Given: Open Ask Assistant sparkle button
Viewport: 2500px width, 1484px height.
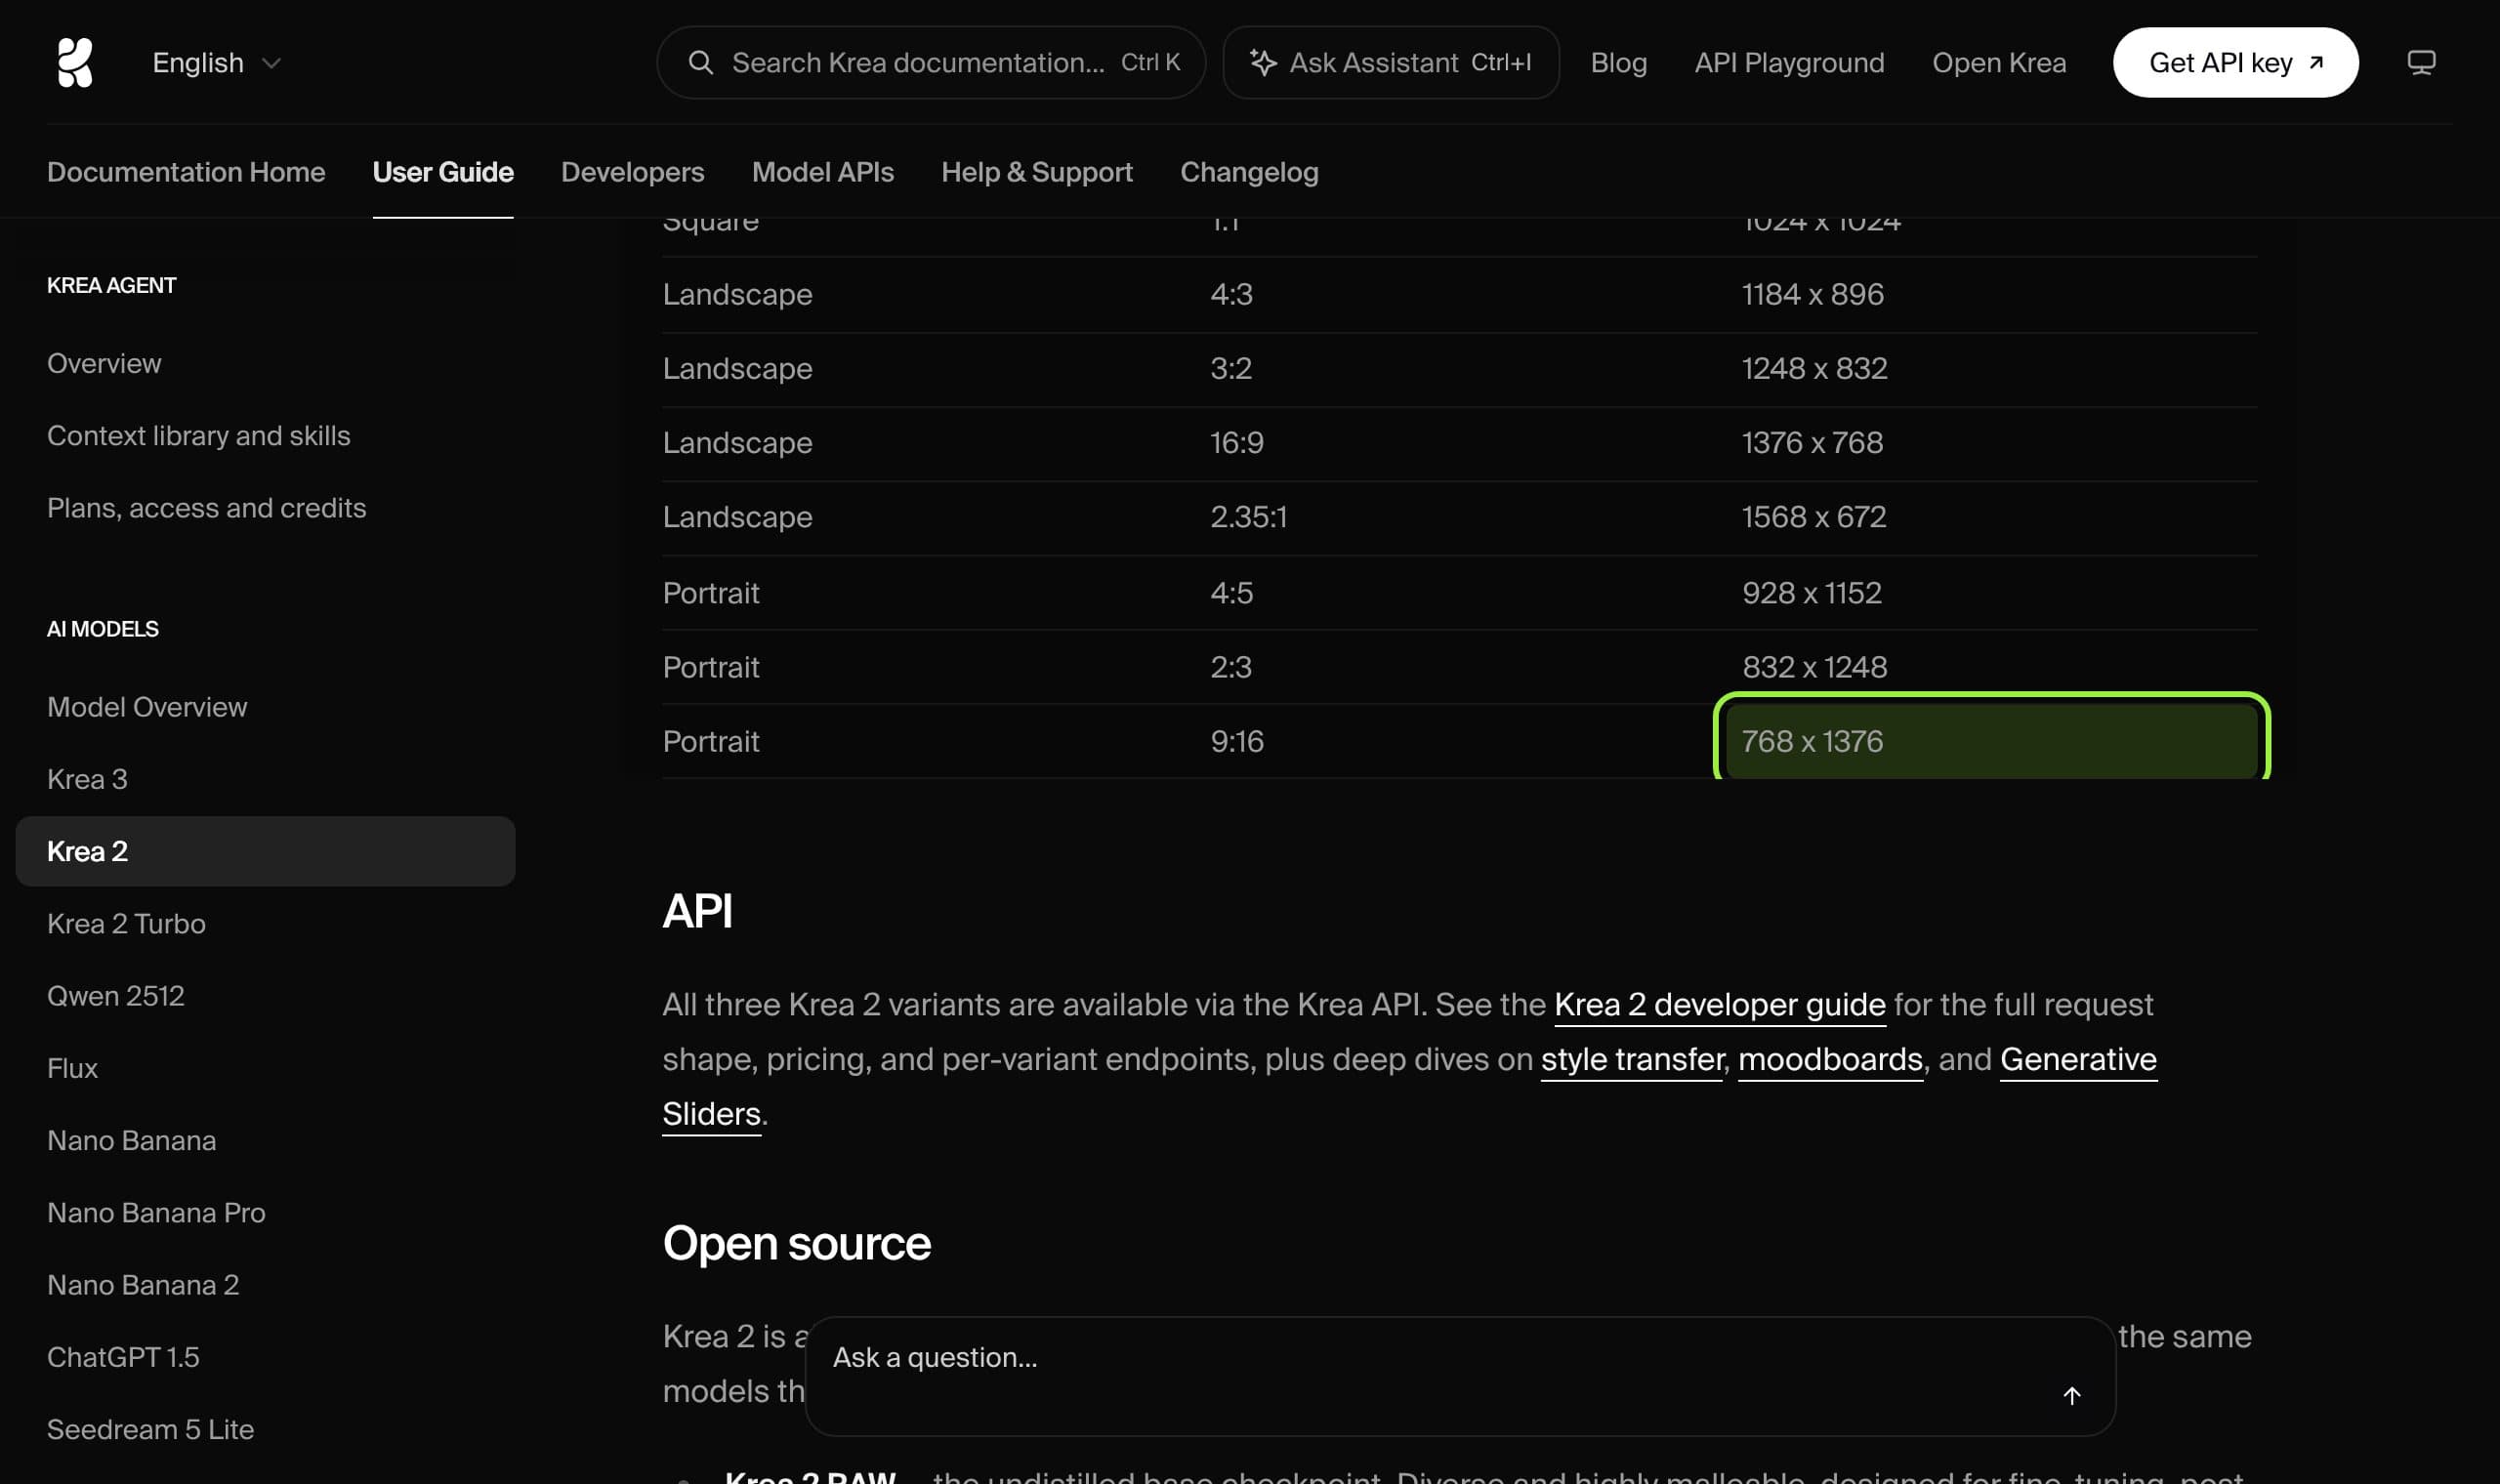Looking at the screenshot, I should tap(1390, 63).
